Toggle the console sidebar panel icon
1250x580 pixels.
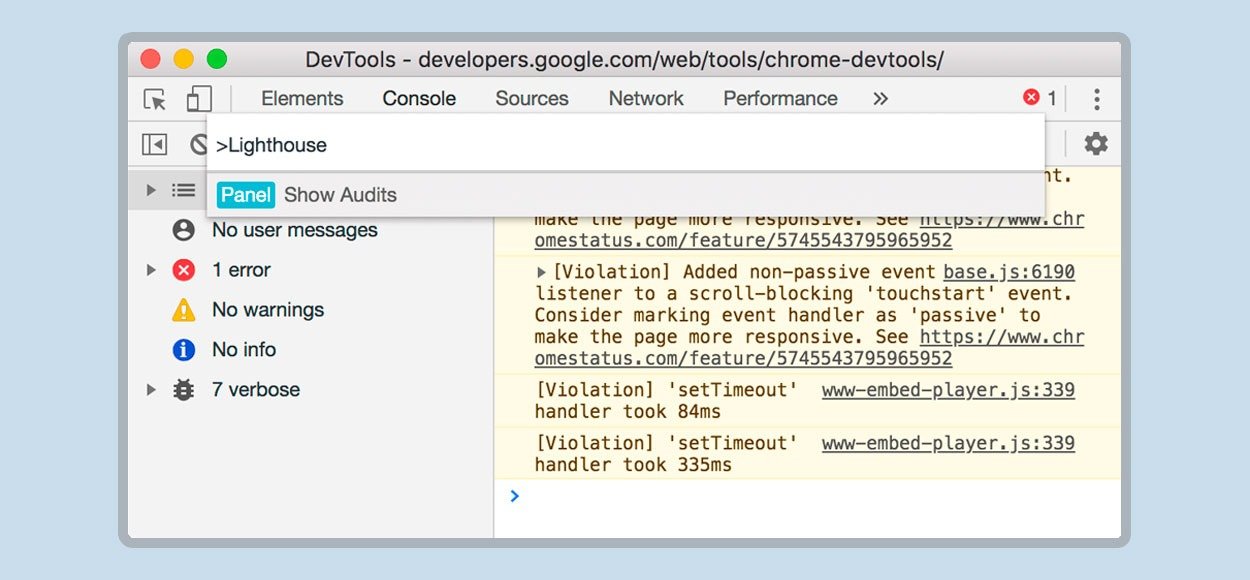coord(155,145)
